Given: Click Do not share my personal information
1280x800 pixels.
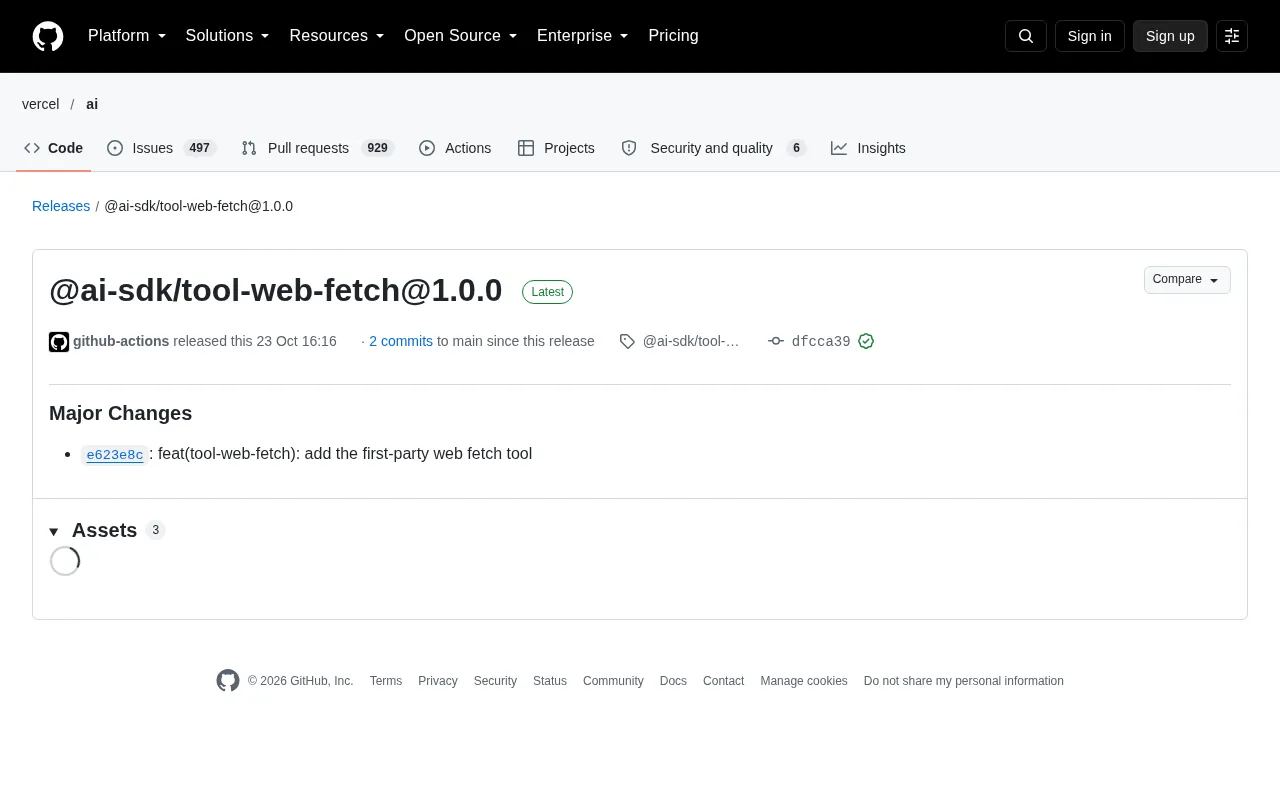Looking at the screenshot, I should [x=964, y=681].
